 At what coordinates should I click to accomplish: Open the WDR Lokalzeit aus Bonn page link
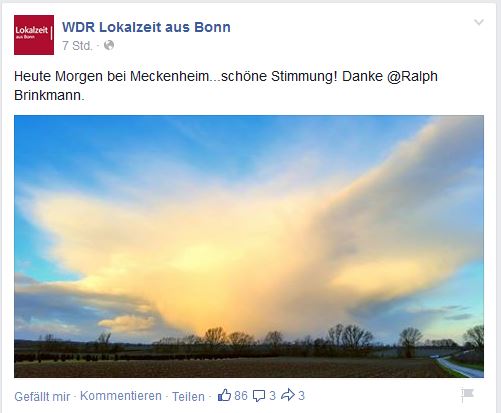pyautogui.click(x=146, y=27)
